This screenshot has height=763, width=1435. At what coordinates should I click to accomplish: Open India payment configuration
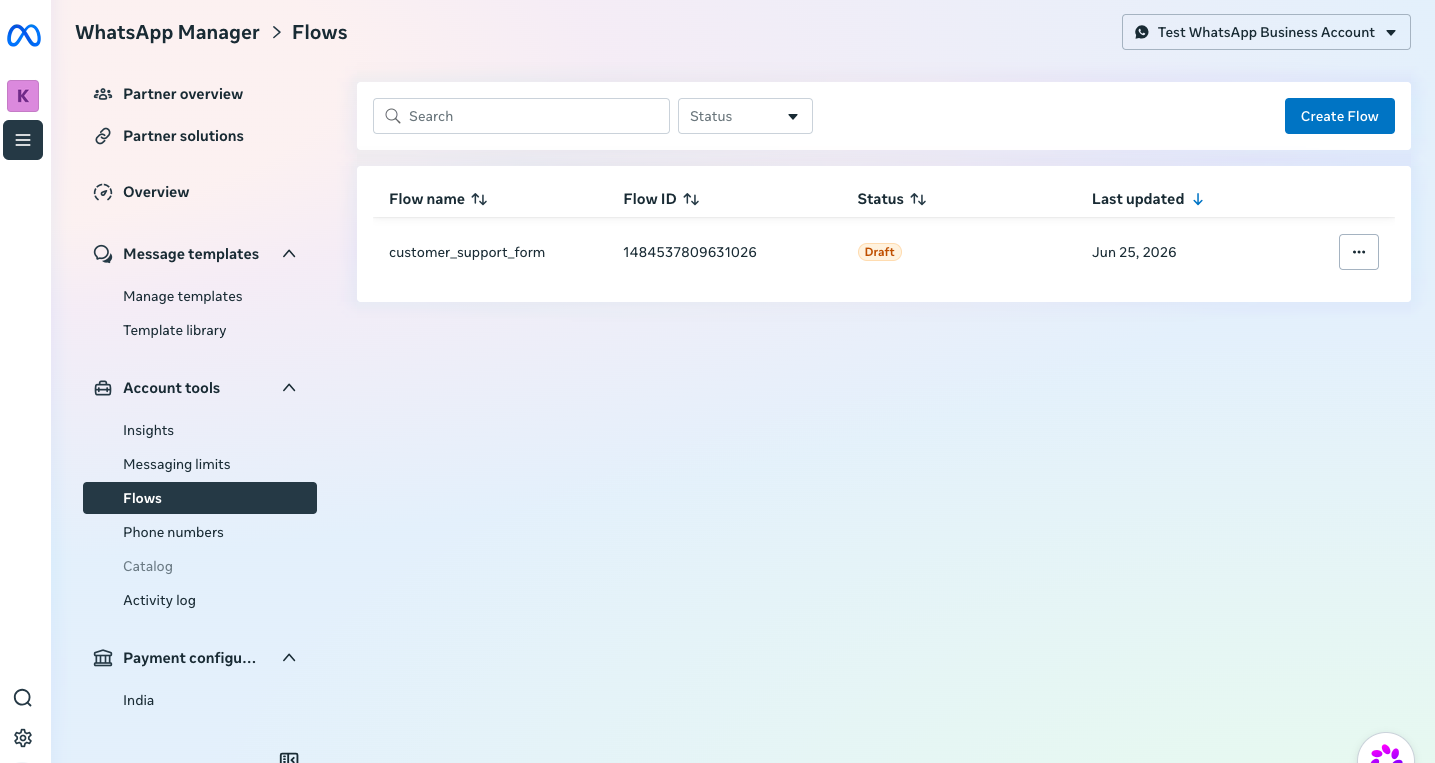tap(139, 700)
